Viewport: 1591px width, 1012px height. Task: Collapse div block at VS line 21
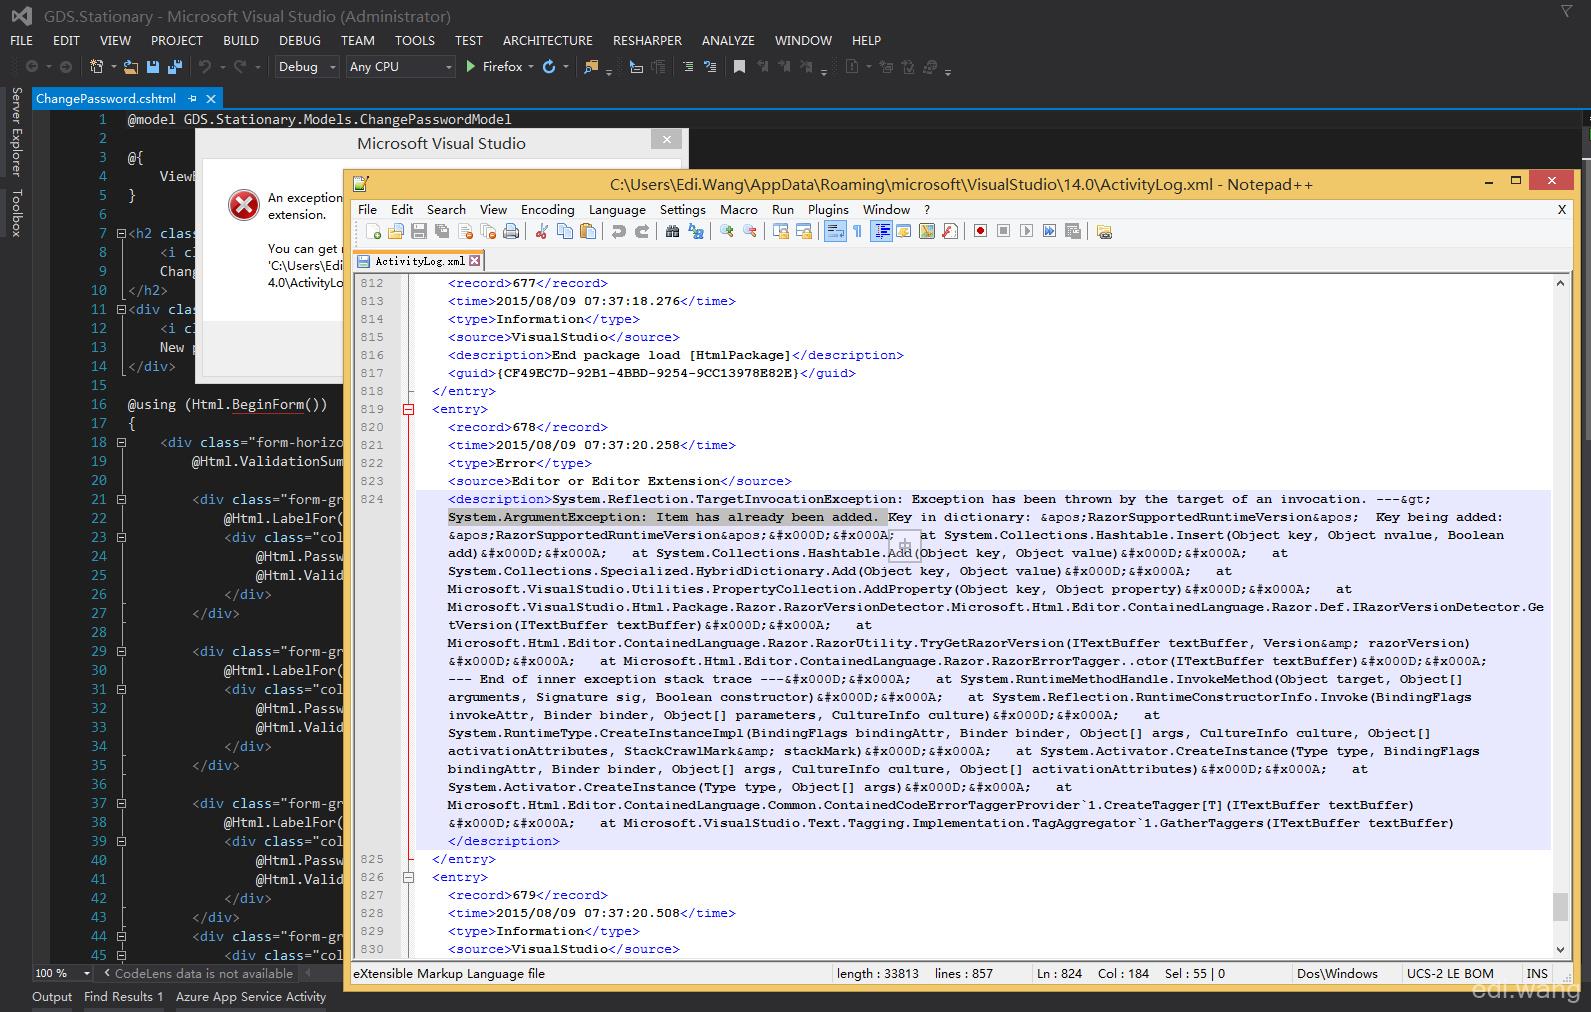click(121, 499)
